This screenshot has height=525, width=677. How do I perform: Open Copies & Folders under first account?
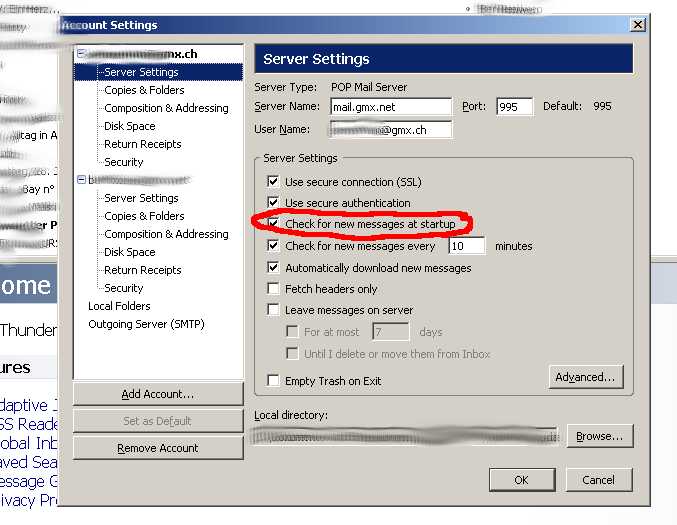pyautogui.click(x=144, y=90)
